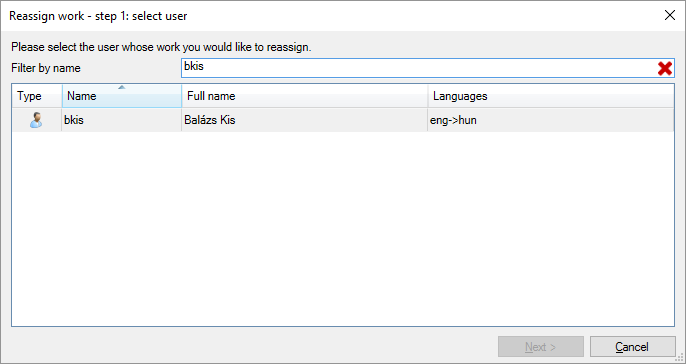Image resolution: width=686 pixels, height=364 pixels.
Task: Click the Next > button
Action: pyautogui.click(x=541, y=346)
